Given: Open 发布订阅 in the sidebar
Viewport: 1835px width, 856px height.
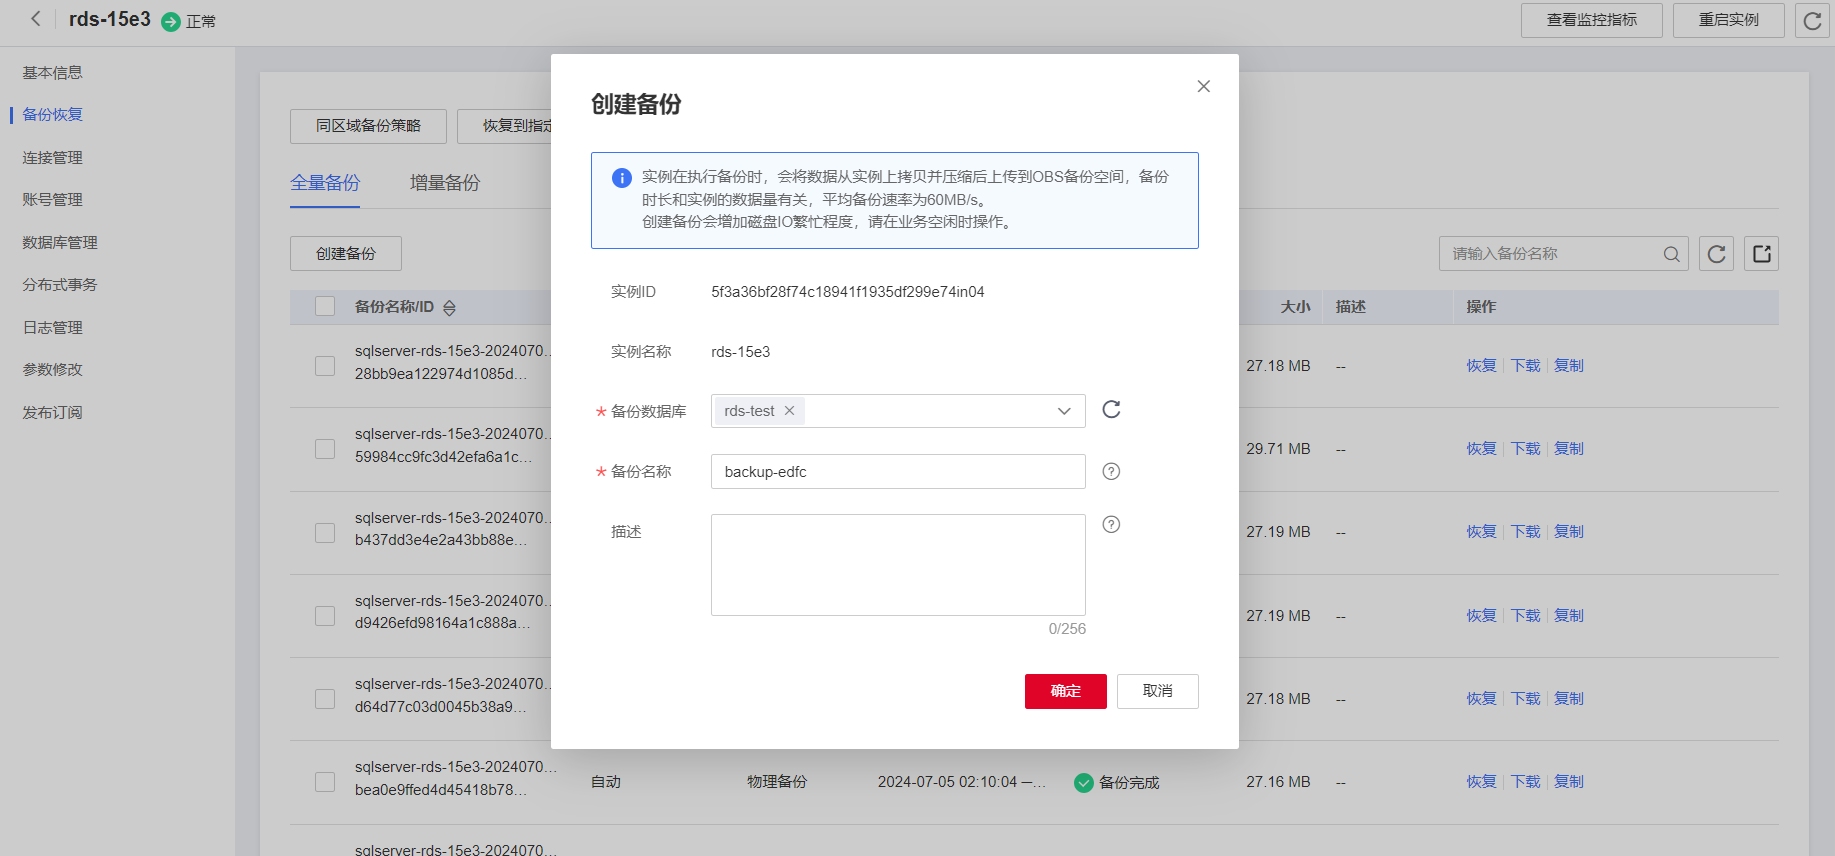Looking at the screenshot, I should pos(52,413).
